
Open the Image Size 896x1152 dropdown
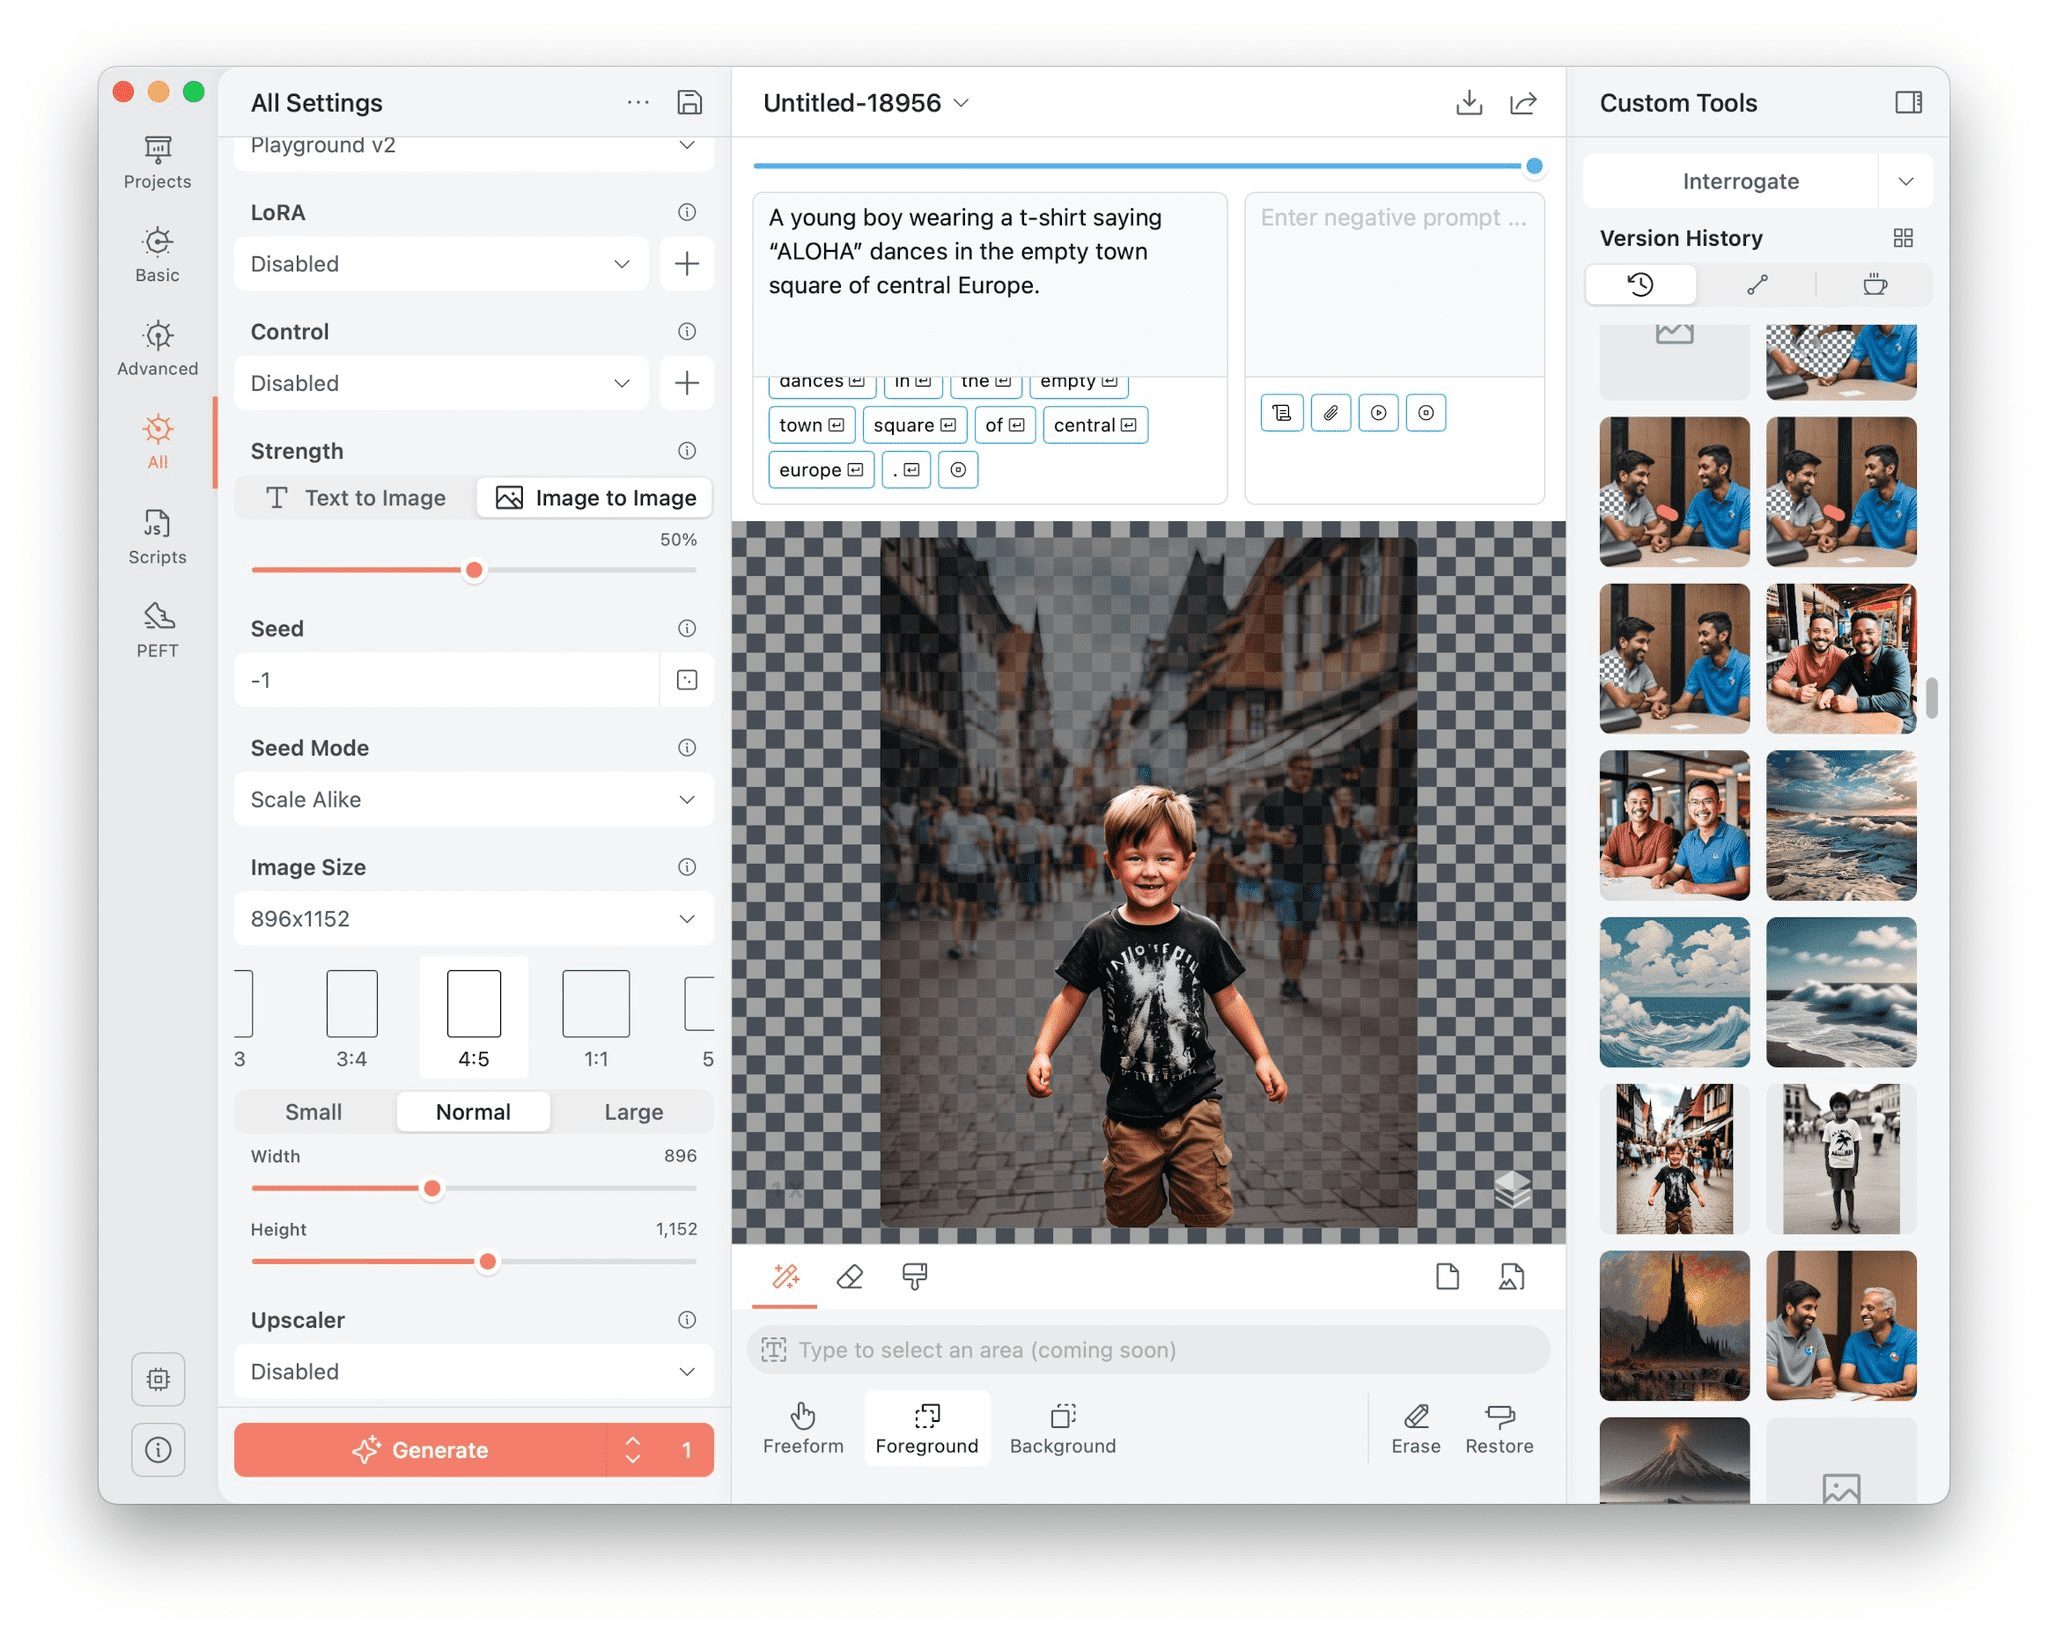click(x=473, y=918)
